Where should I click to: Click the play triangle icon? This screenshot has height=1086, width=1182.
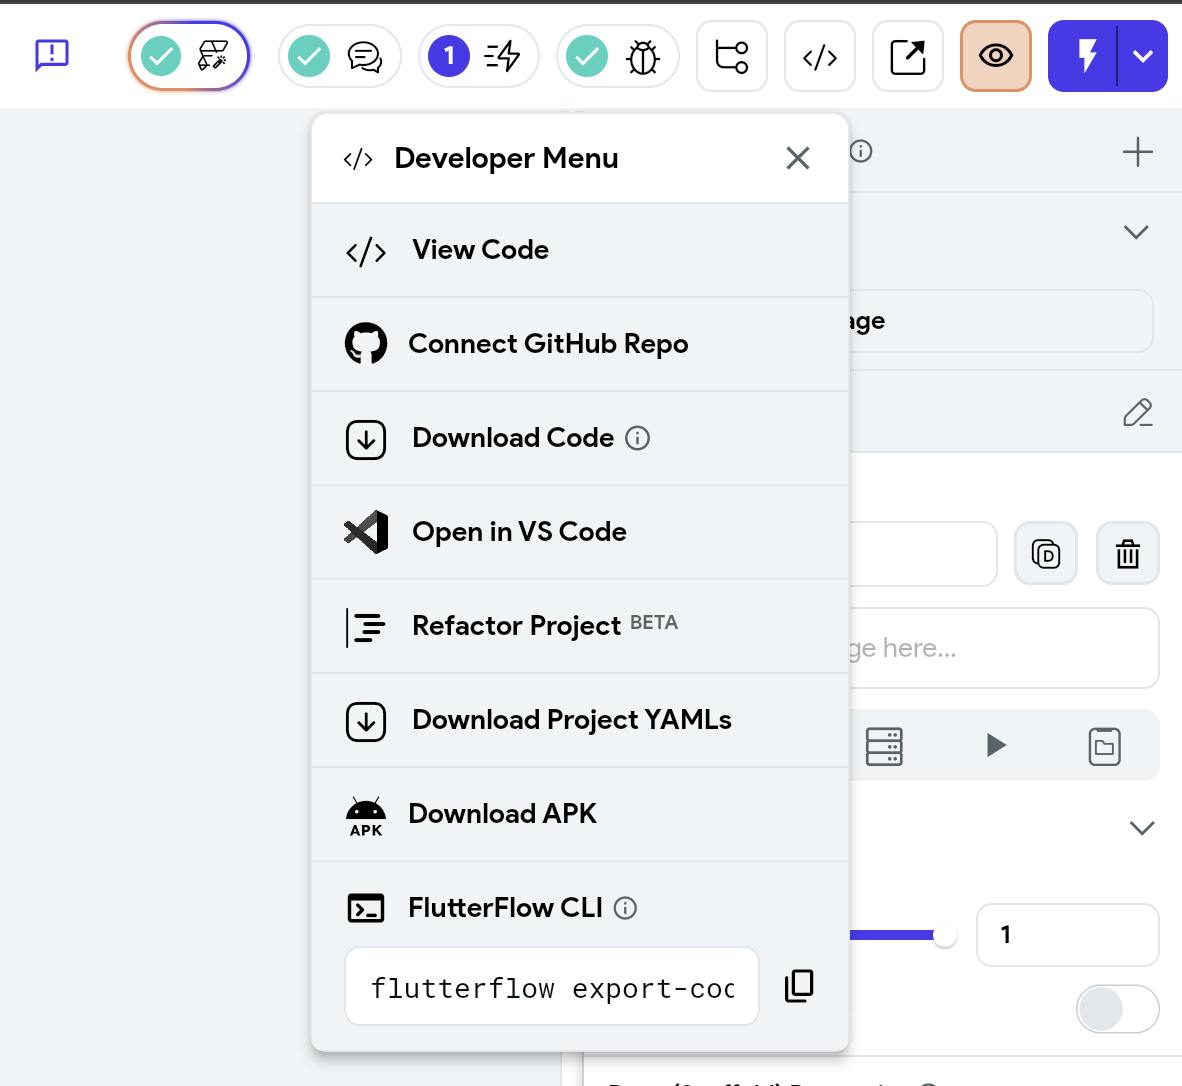click(x=995, y=745)
